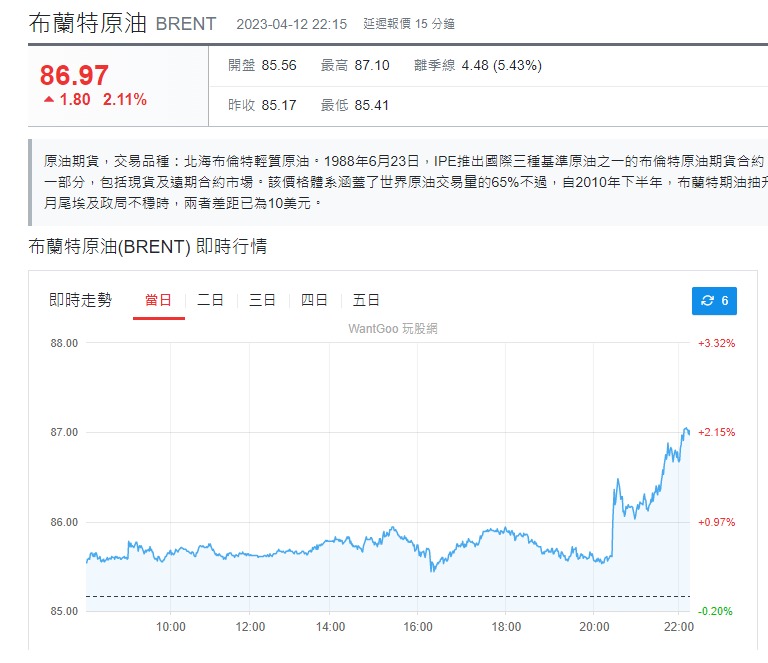Switch to the 五日 tab
The image size is (768, 663).
(366, 300)
